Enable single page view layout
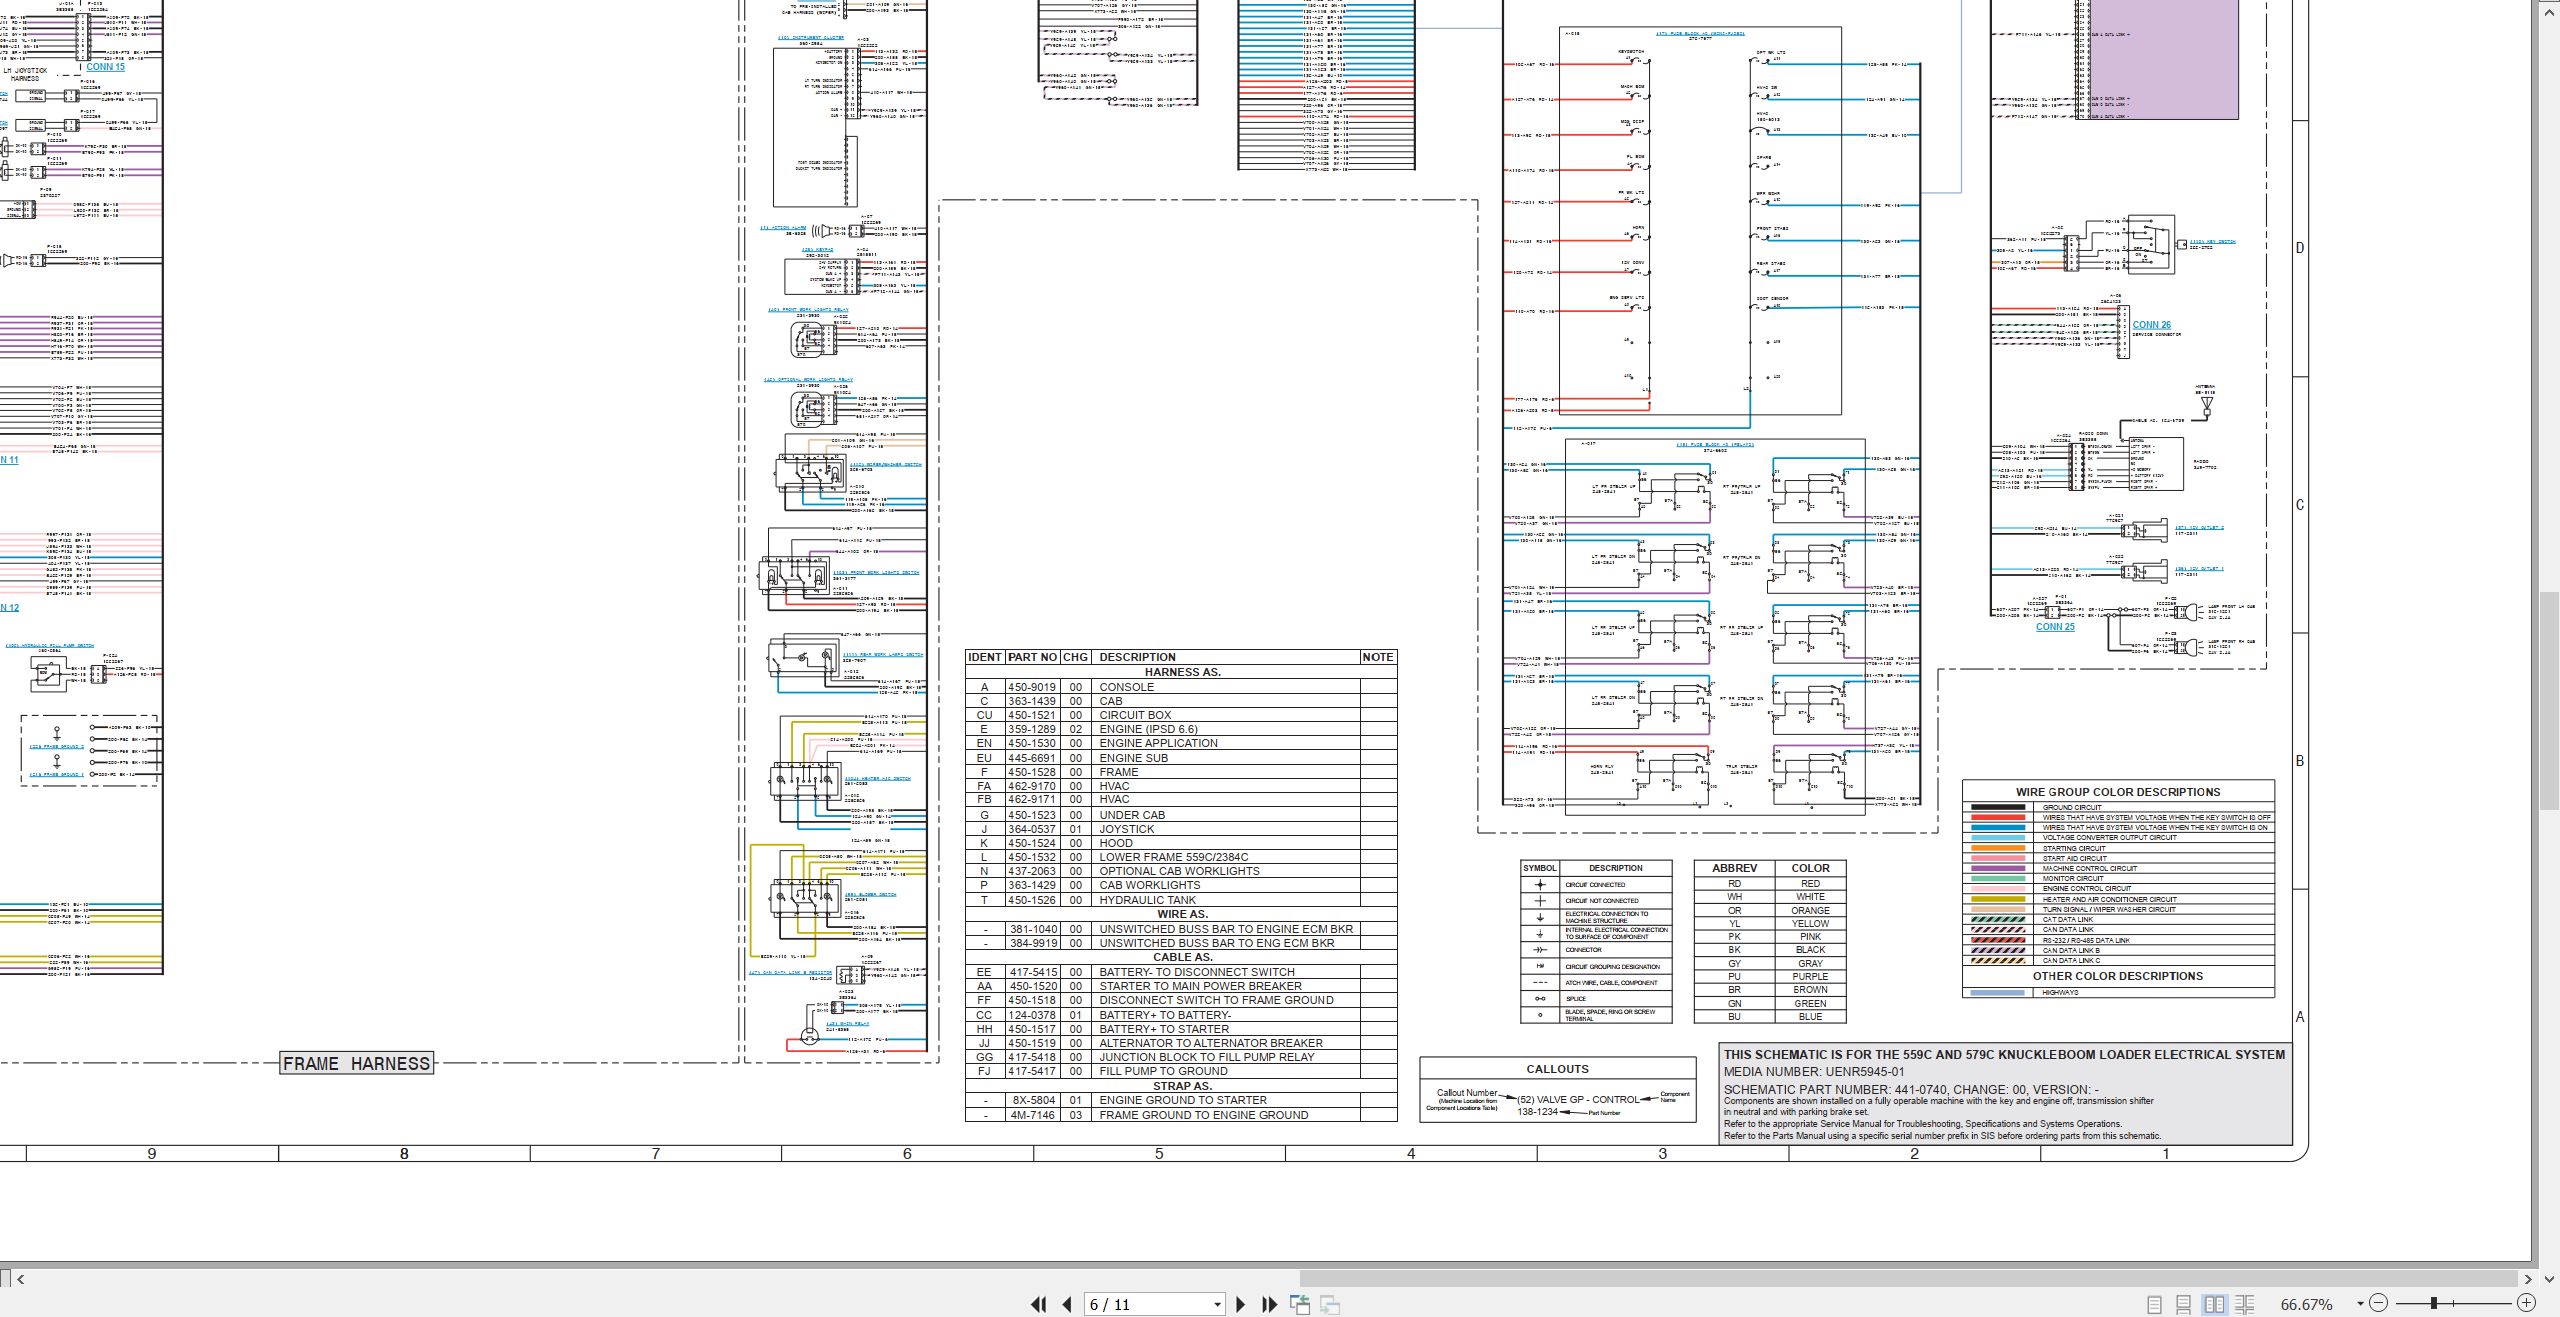 coord(2154,1304)
